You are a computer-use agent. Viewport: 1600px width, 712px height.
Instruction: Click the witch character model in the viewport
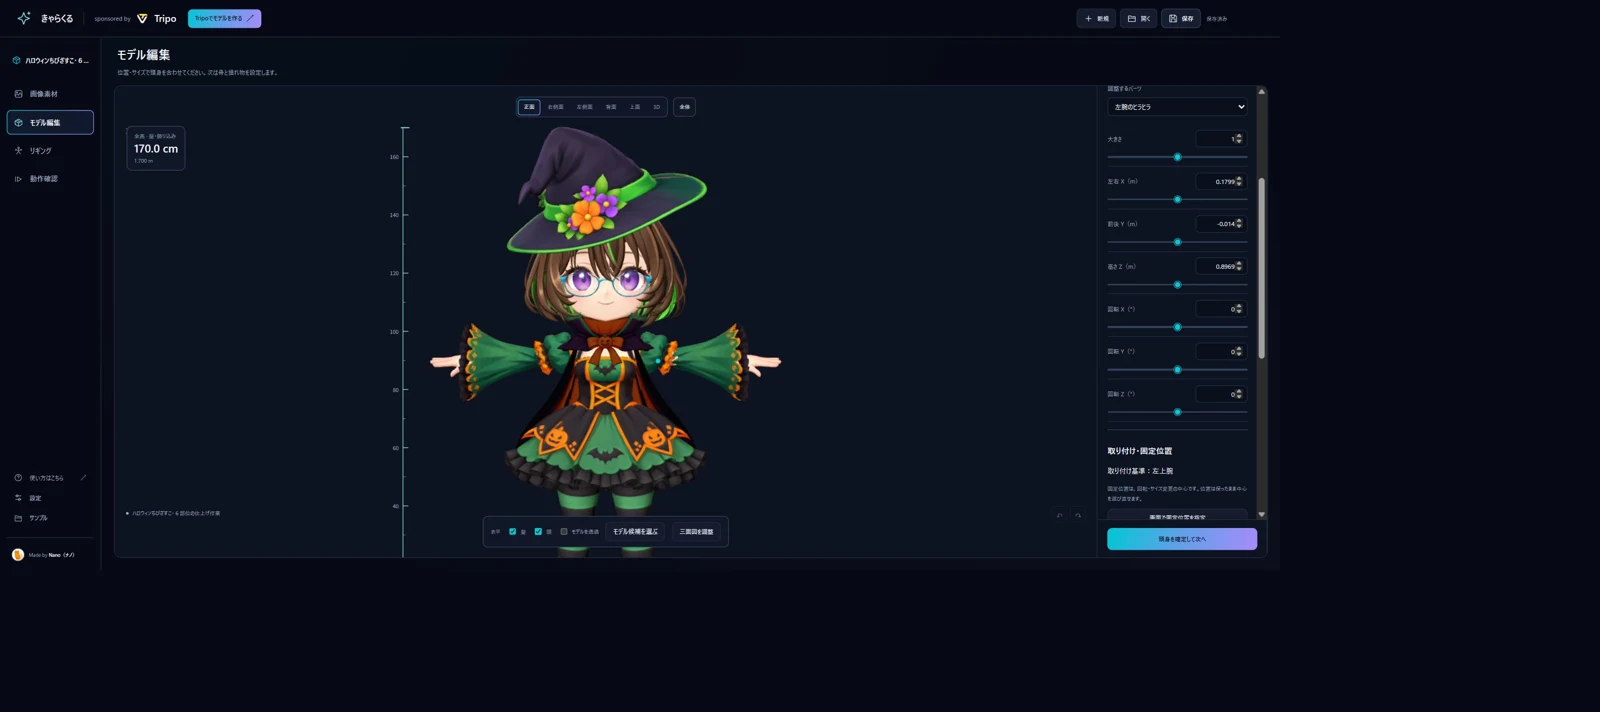[605, 340]
